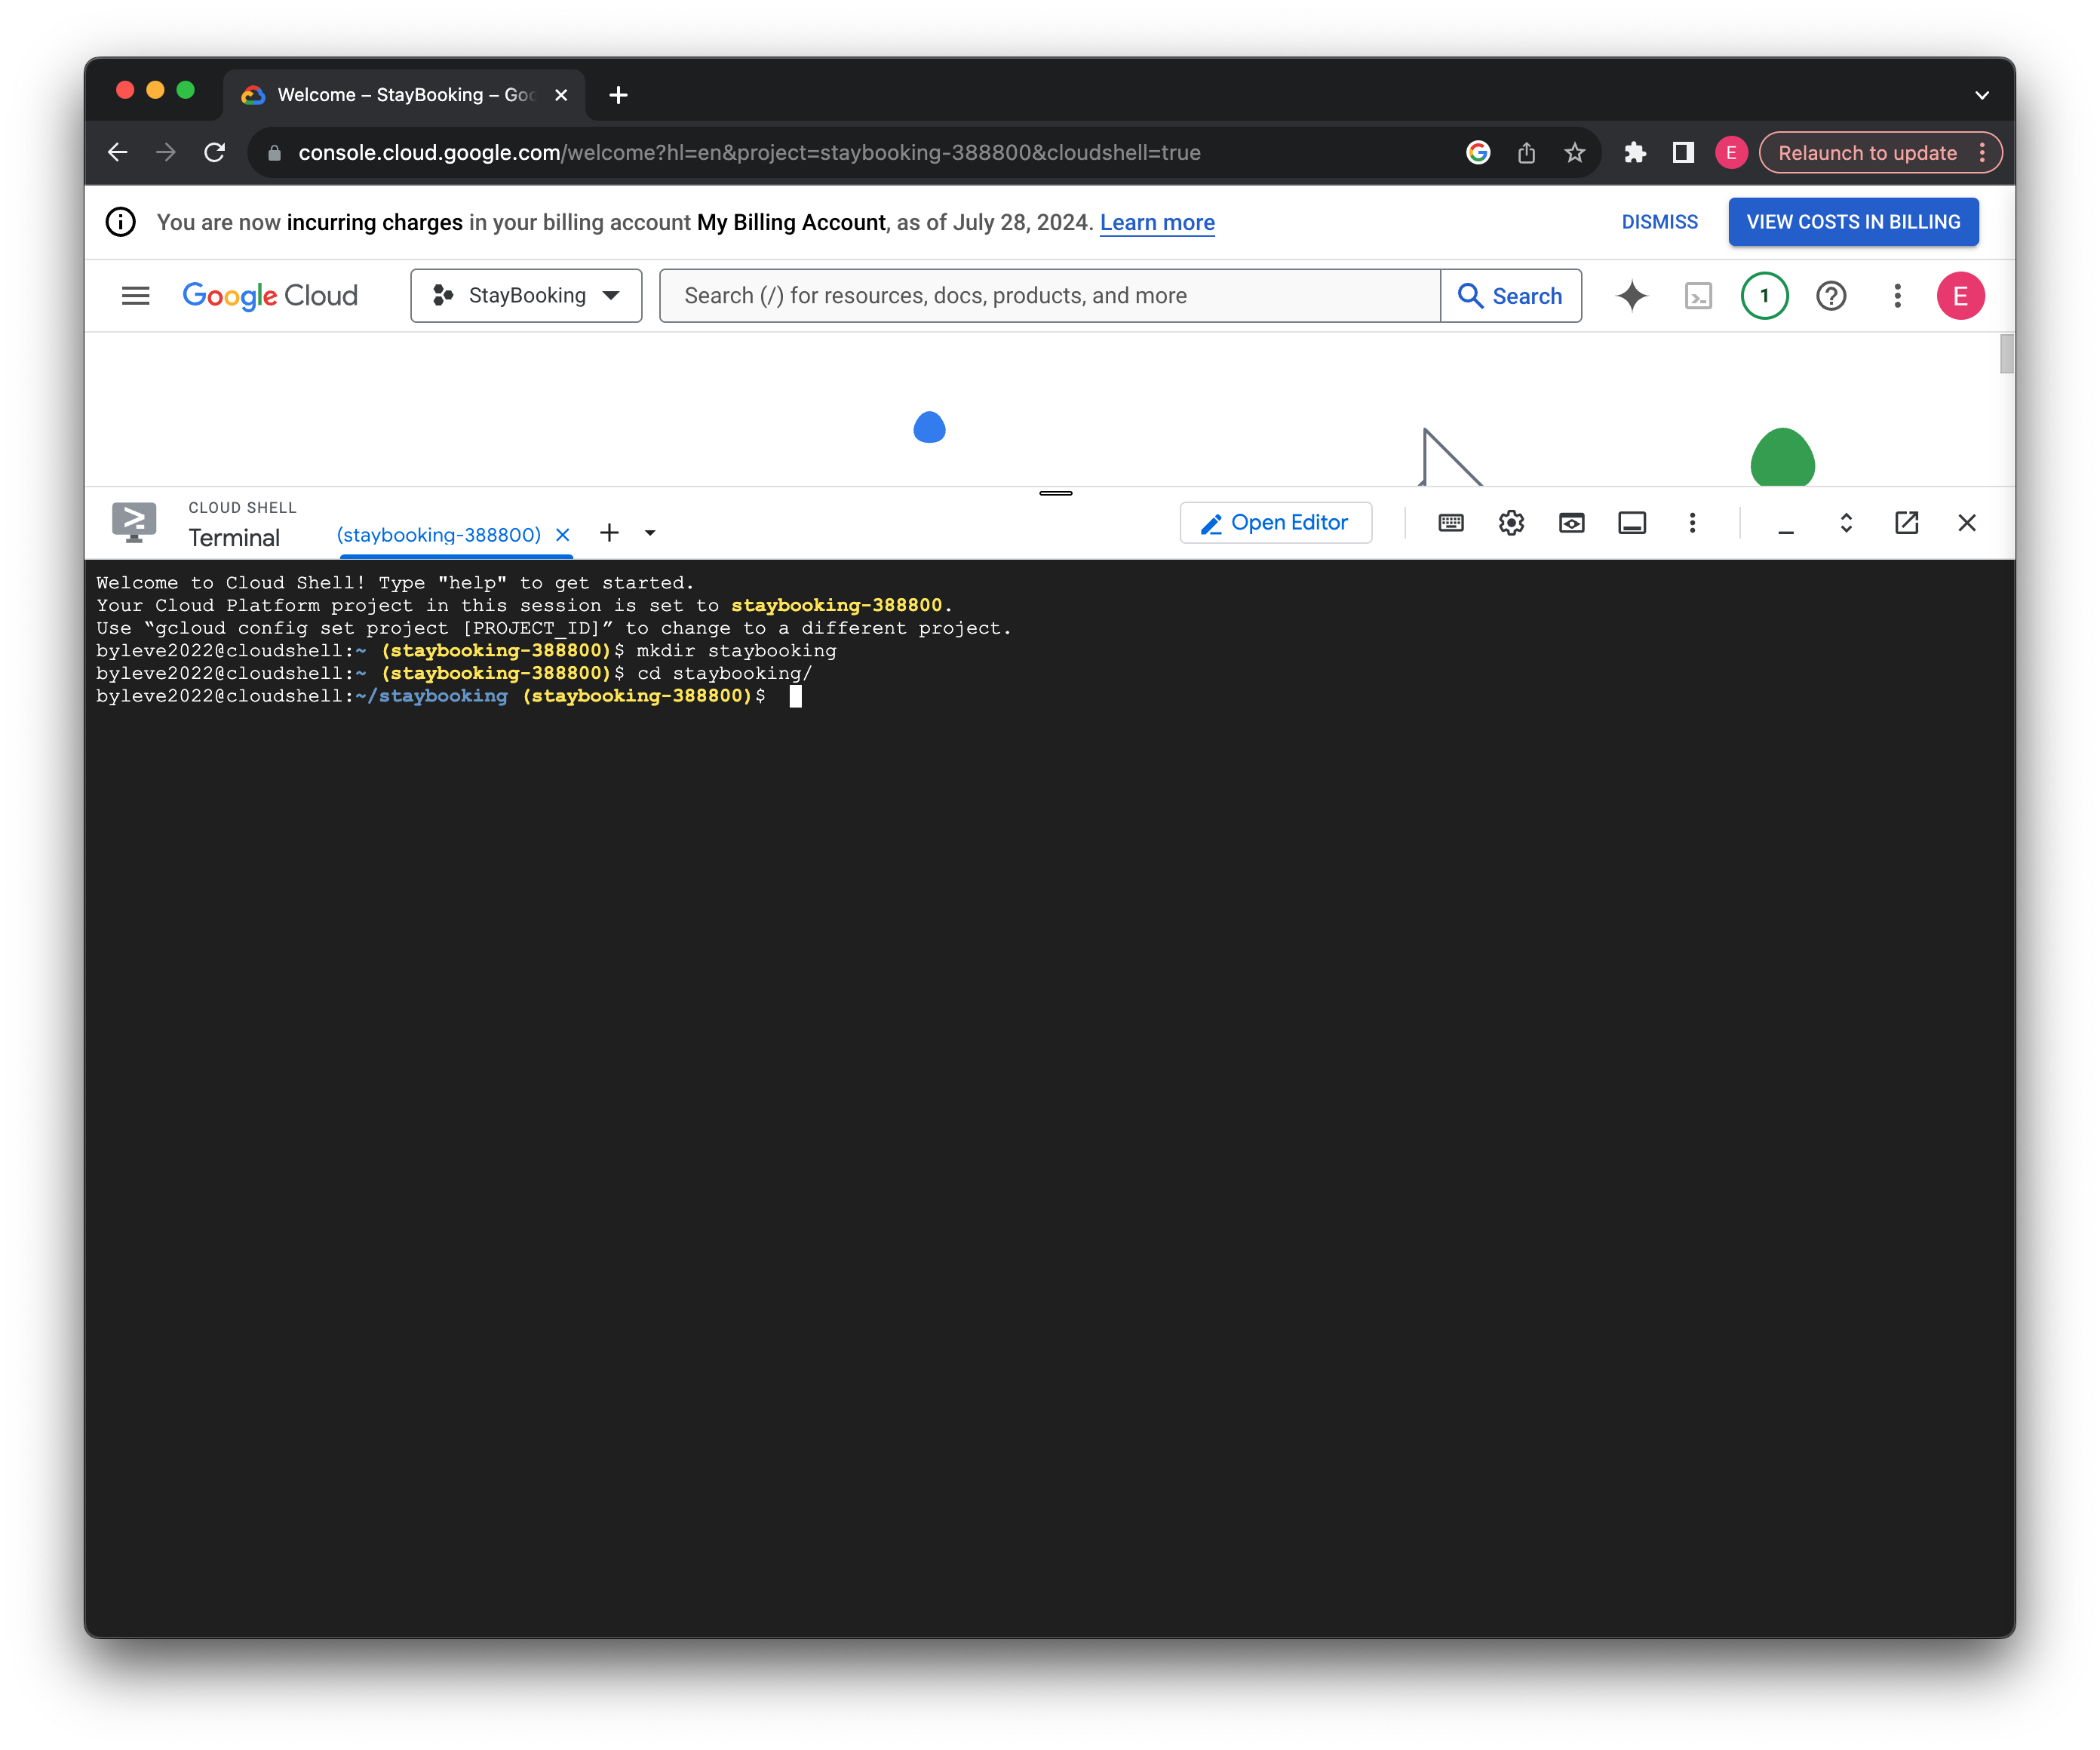Viewport: 2100px width, 1750px height.
Task: Click the Gemini AI sparkle icon
Action: pos(1632,296)
